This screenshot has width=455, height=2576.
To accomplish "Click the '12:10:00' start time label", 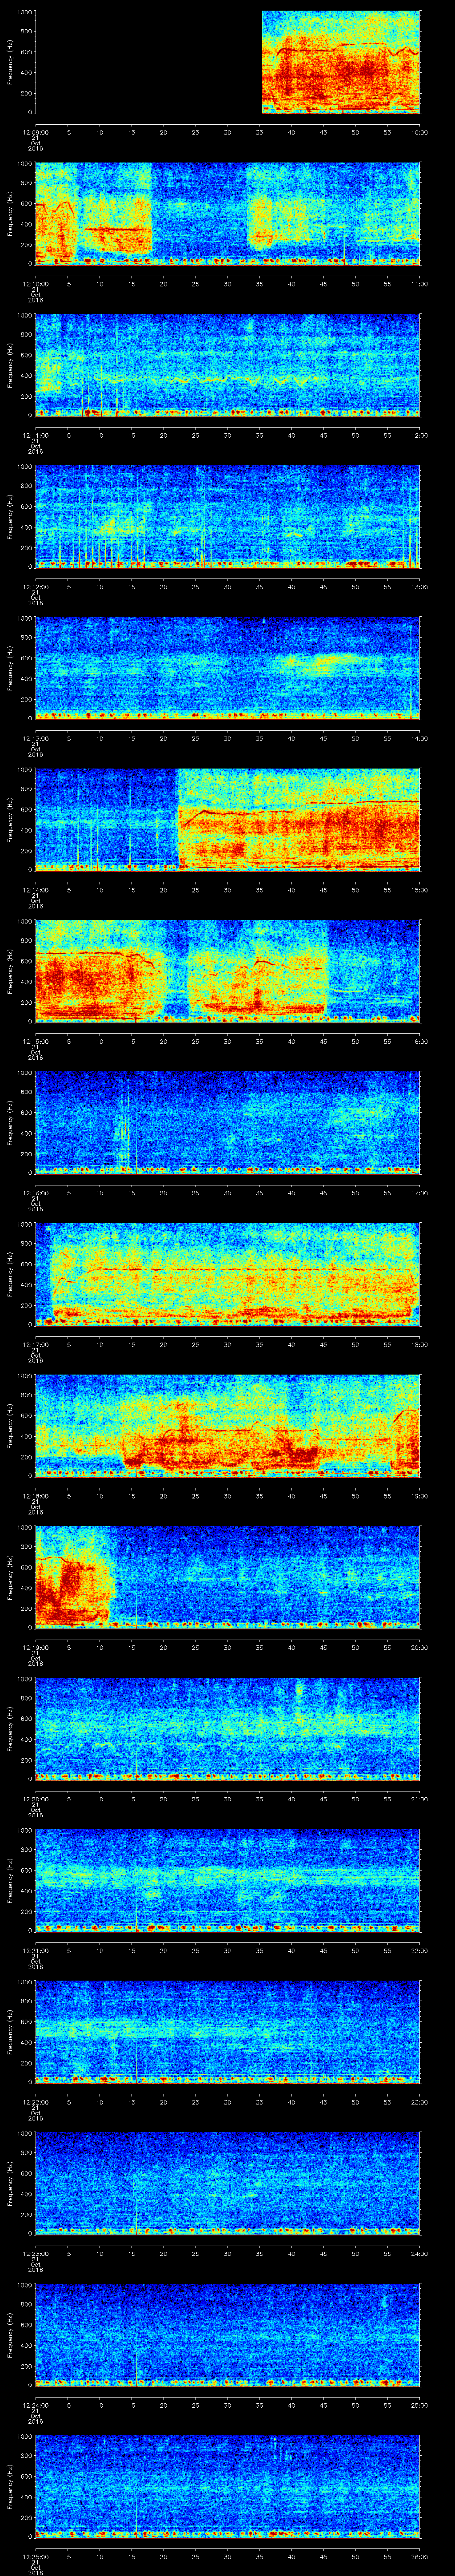I will tap(36, 284).
